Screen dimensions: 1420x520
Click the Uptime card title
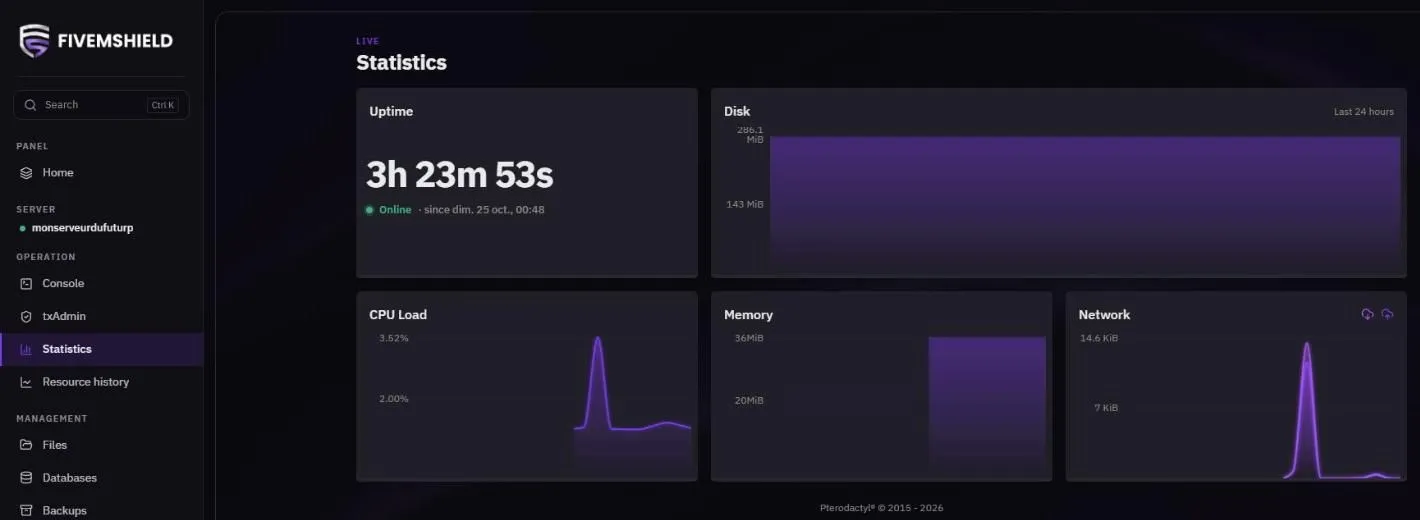pos(391,111)
